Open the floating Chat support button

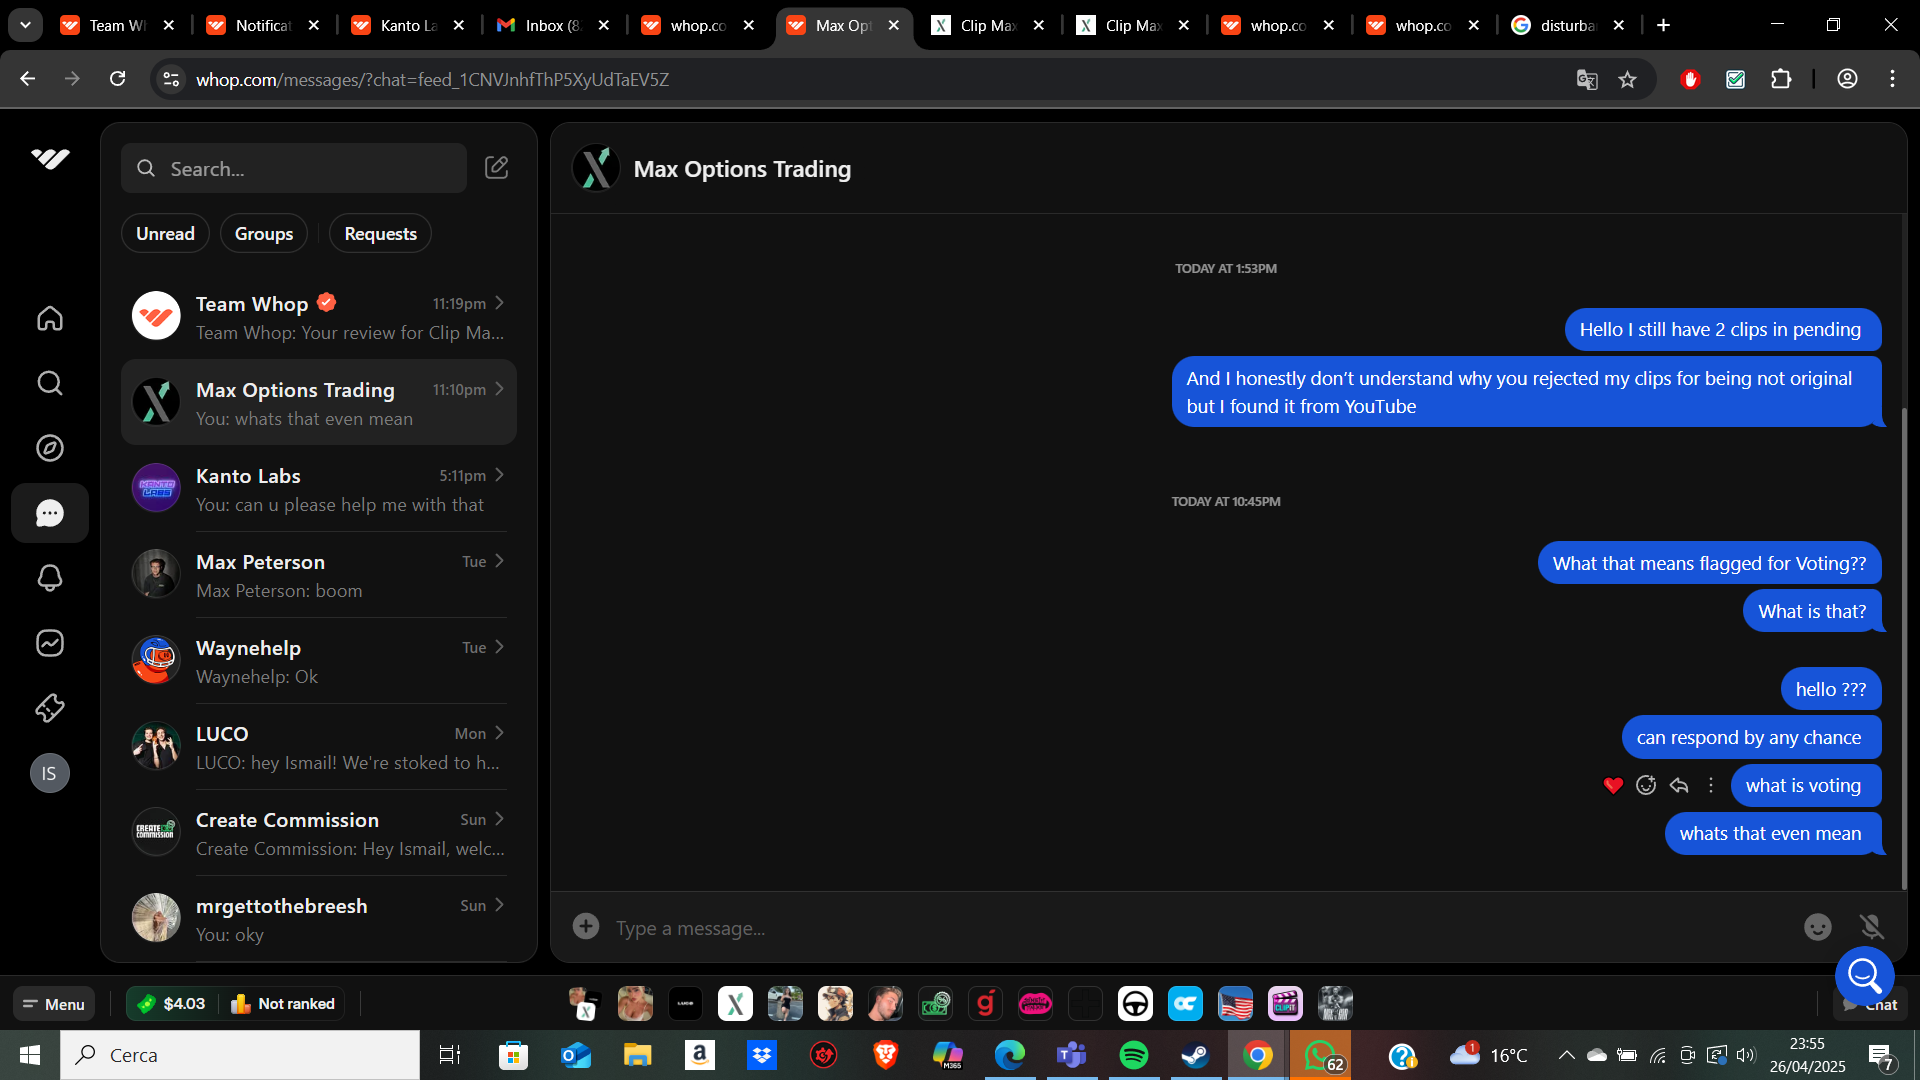[x=1865, y=975]
